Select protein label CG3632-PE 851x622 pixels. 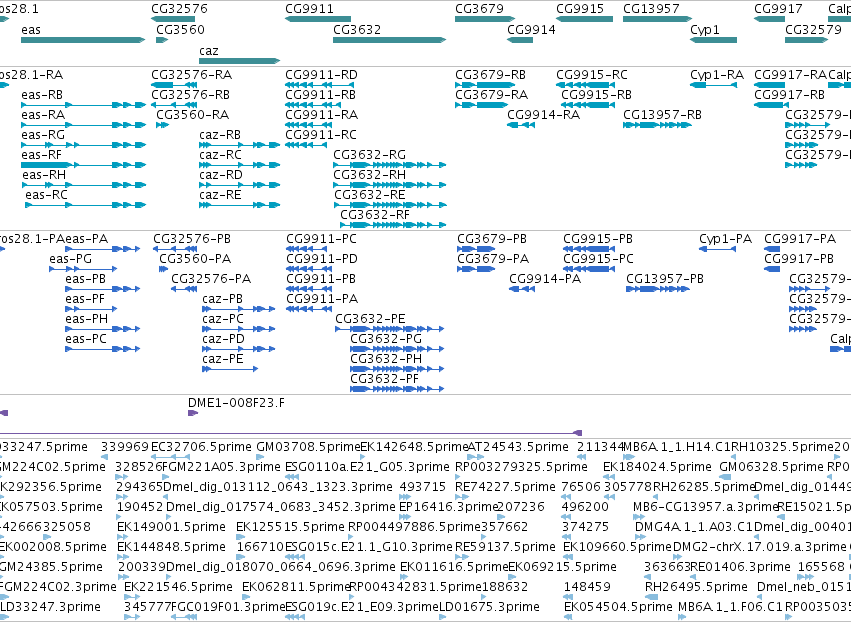(370, 319)
